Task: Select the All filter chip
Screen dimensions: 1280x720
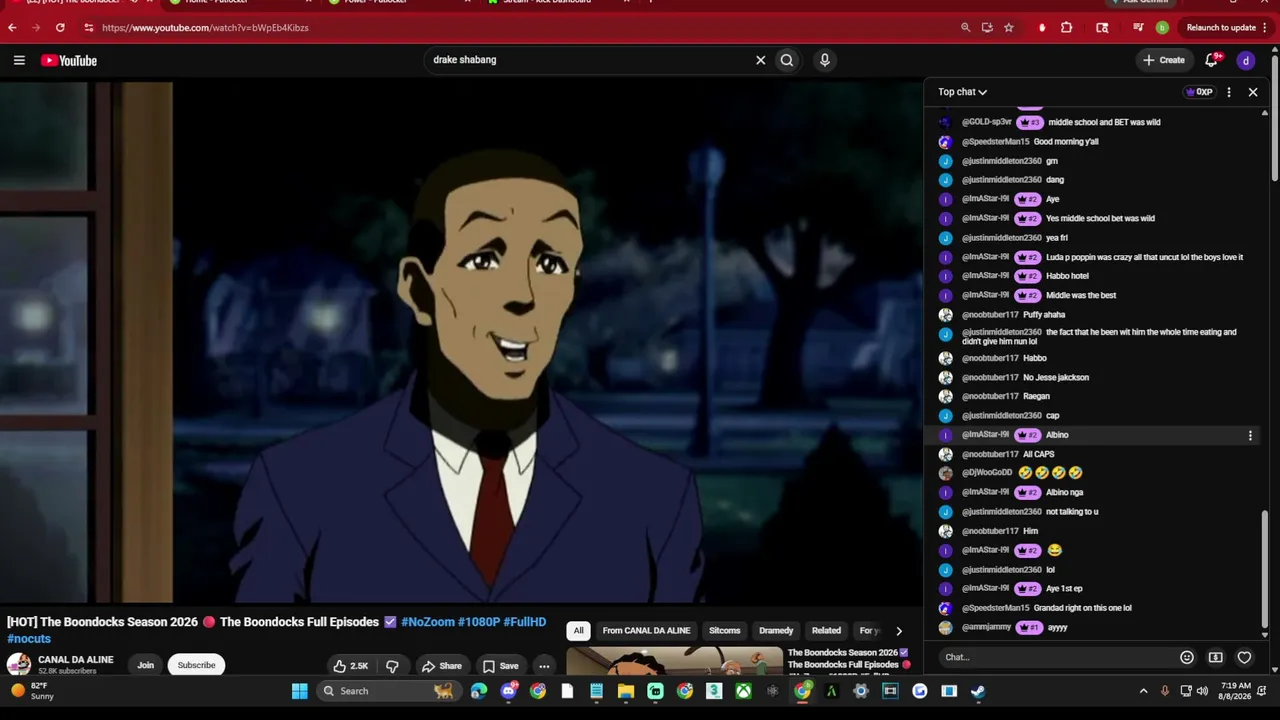Action: pos(578,631)
